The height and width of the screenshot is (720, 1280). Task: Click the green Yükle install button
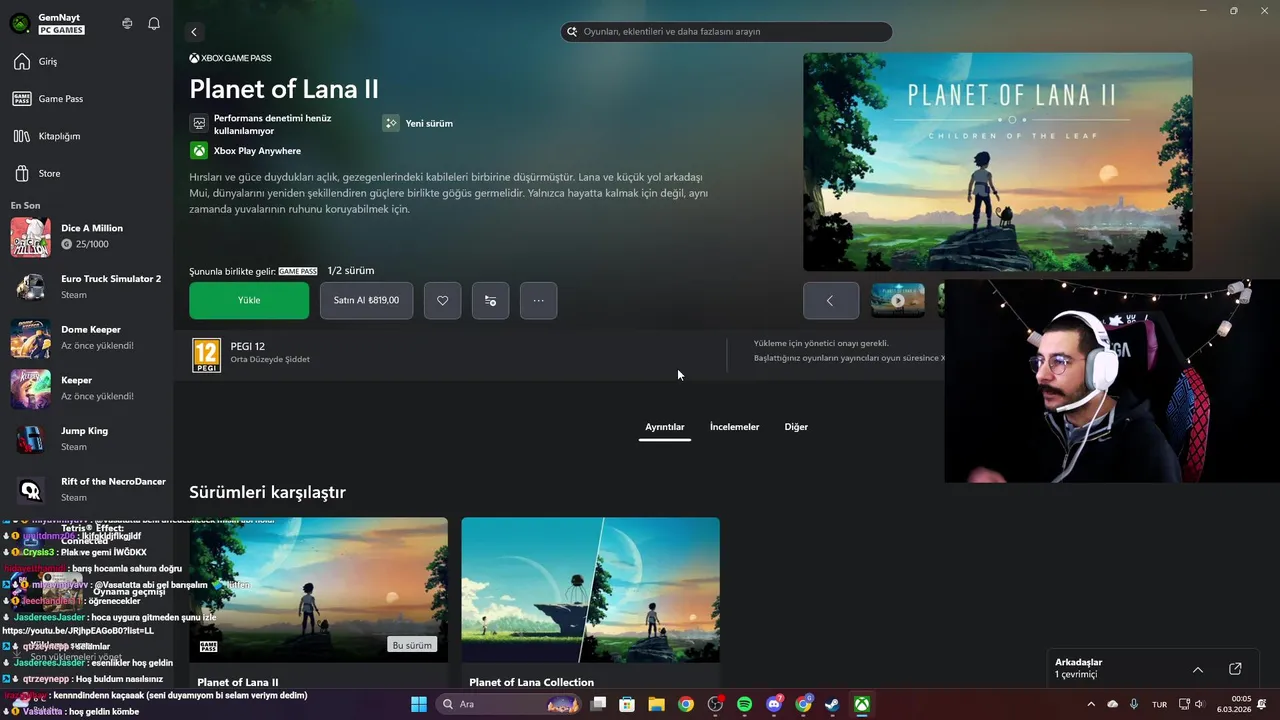click(x=249, y=300)
